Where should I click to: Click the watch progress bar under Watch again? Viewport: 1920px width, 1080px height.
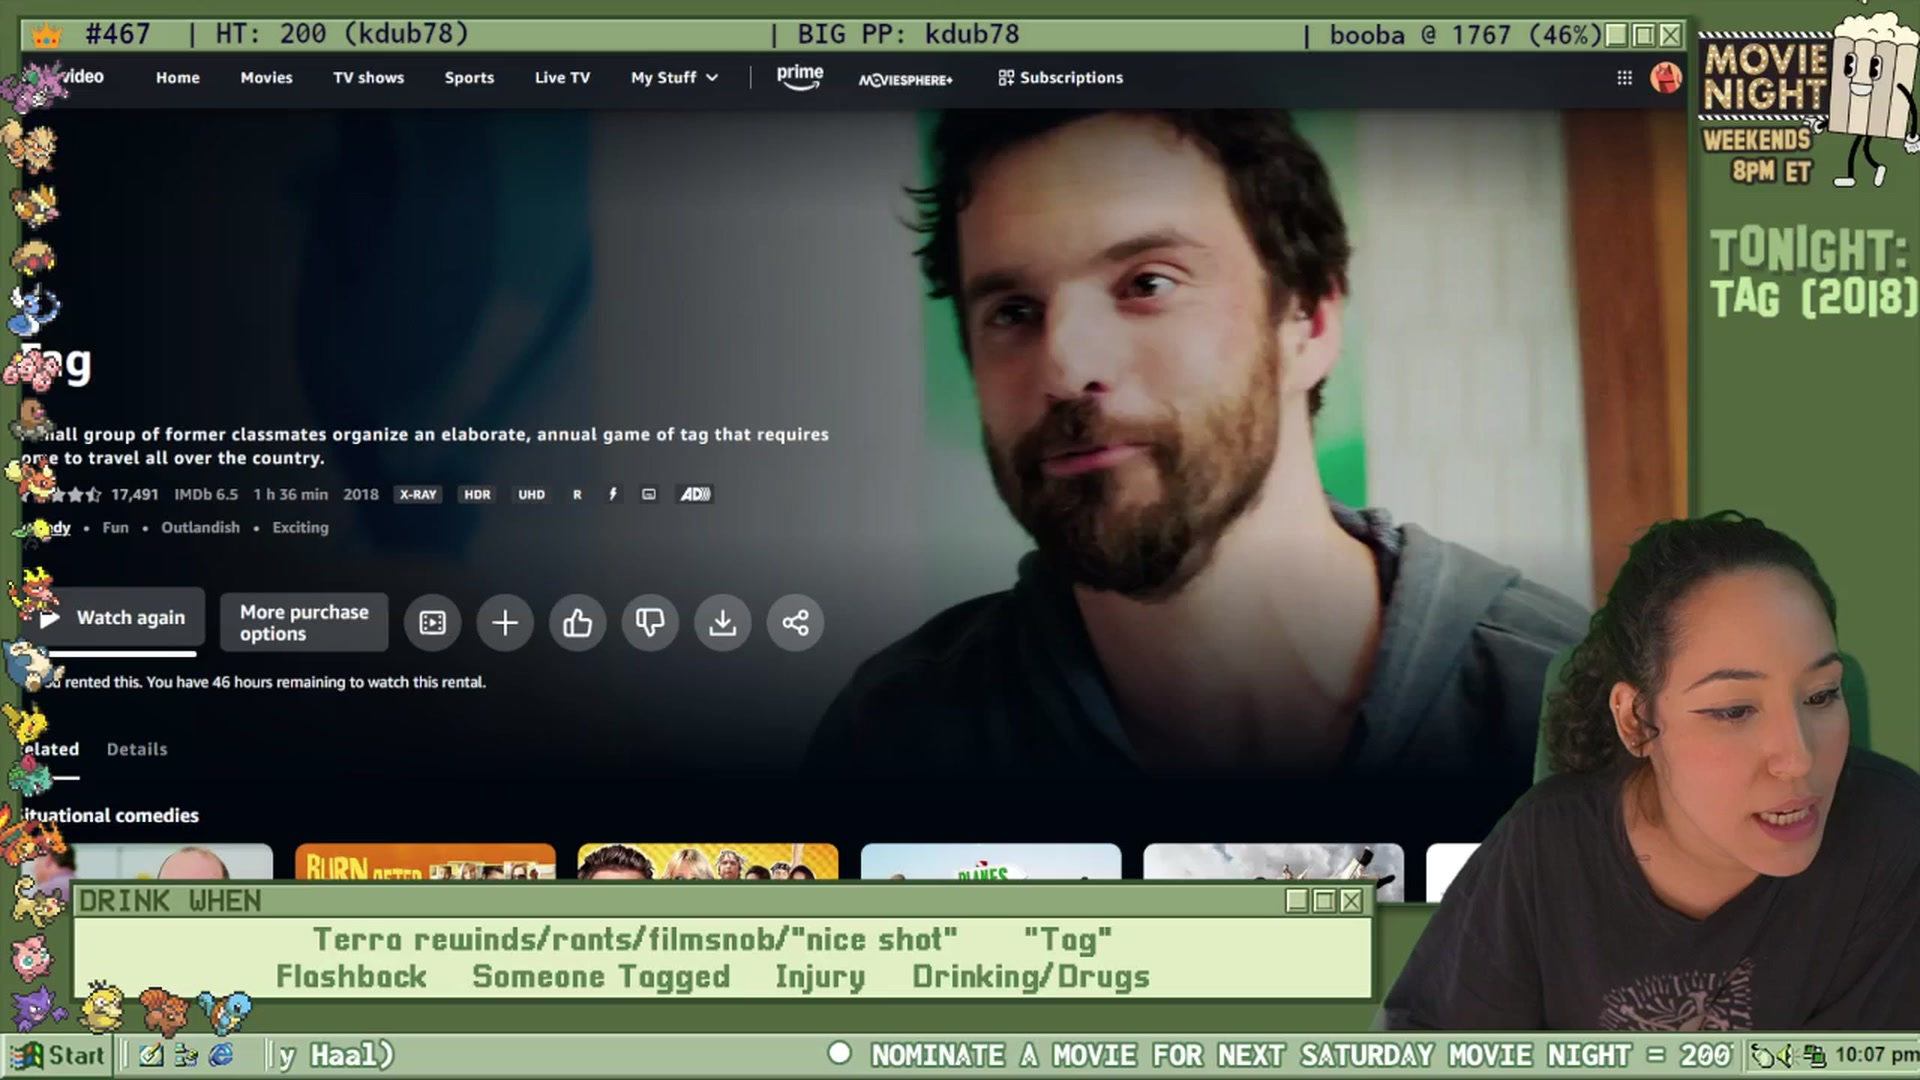120,654
